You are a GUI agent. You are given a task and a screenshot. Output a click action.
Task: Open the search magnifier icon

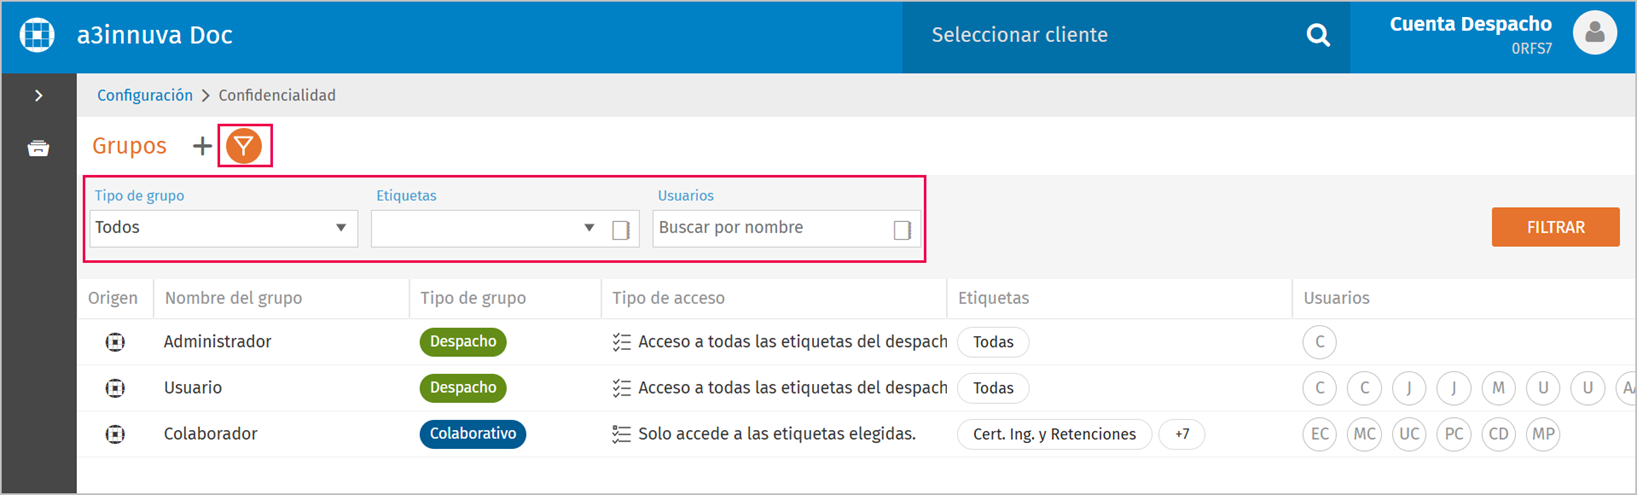pos(1318,35)
